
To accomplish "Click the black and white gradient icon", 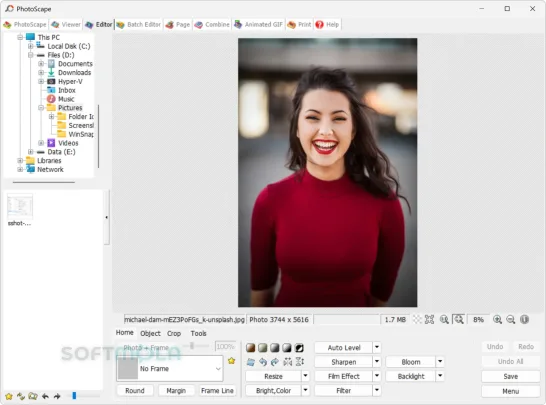I will coord(287,348).
